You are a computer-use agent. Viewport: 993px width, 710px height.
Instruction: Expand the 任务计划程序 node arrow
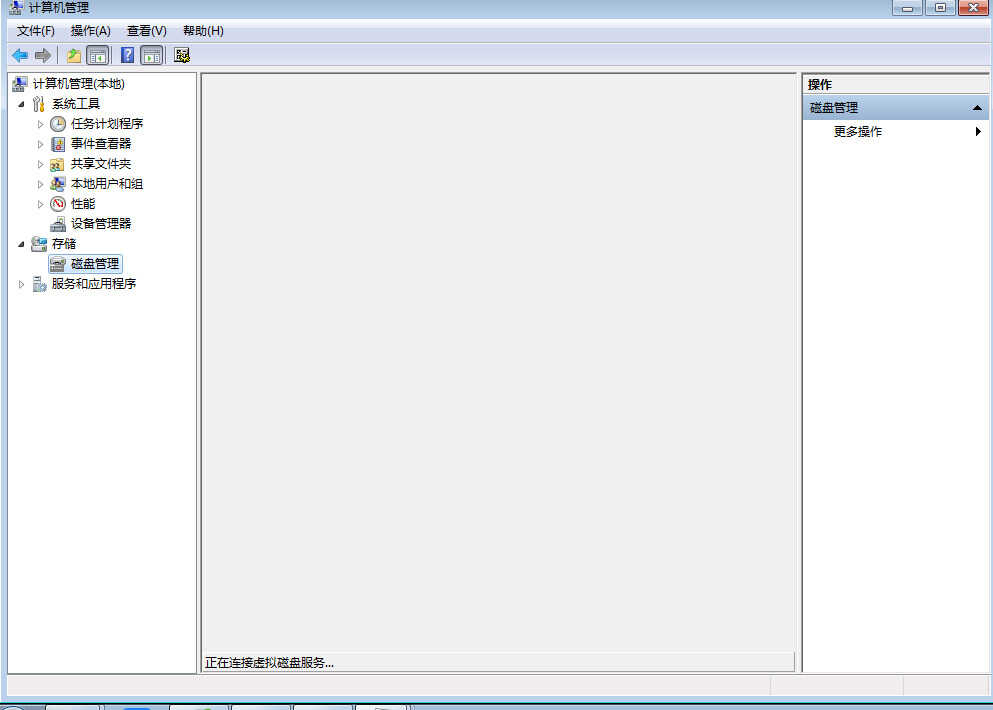(x=40, y=124)
